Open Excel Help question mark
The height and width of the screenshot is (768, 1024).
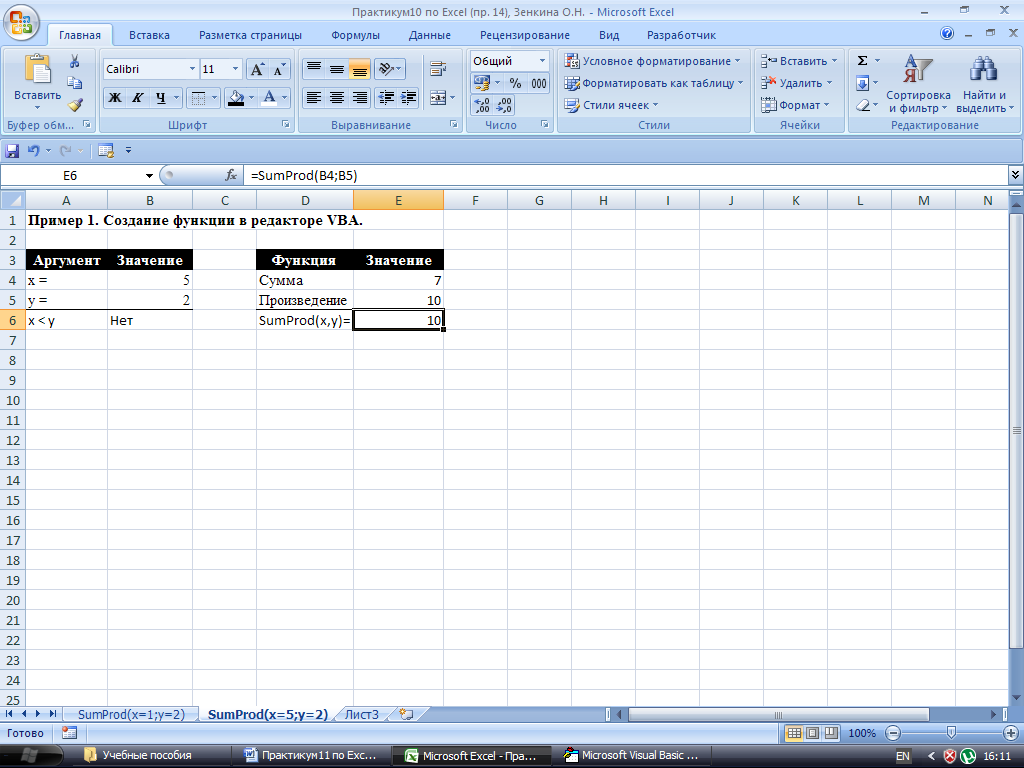pos(947,34)
